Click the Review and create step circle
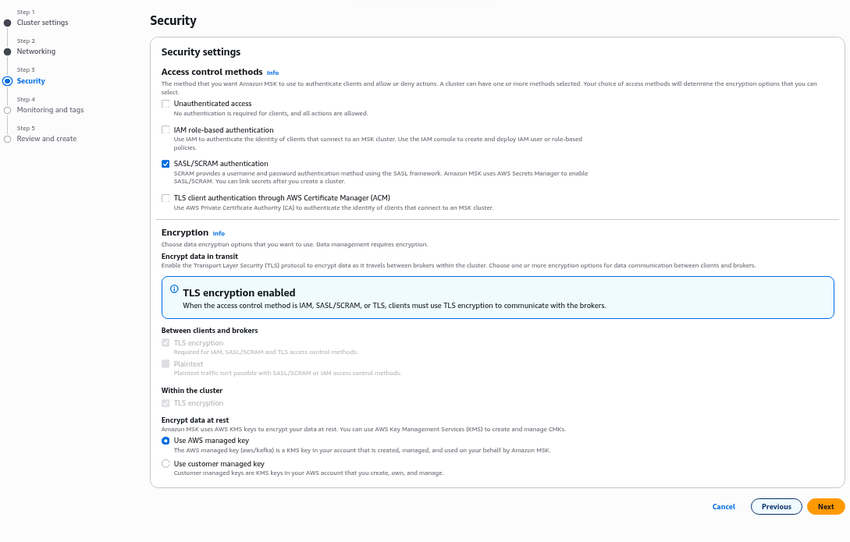The width and height of the screenshot is (850, 542). pos(8,139)
